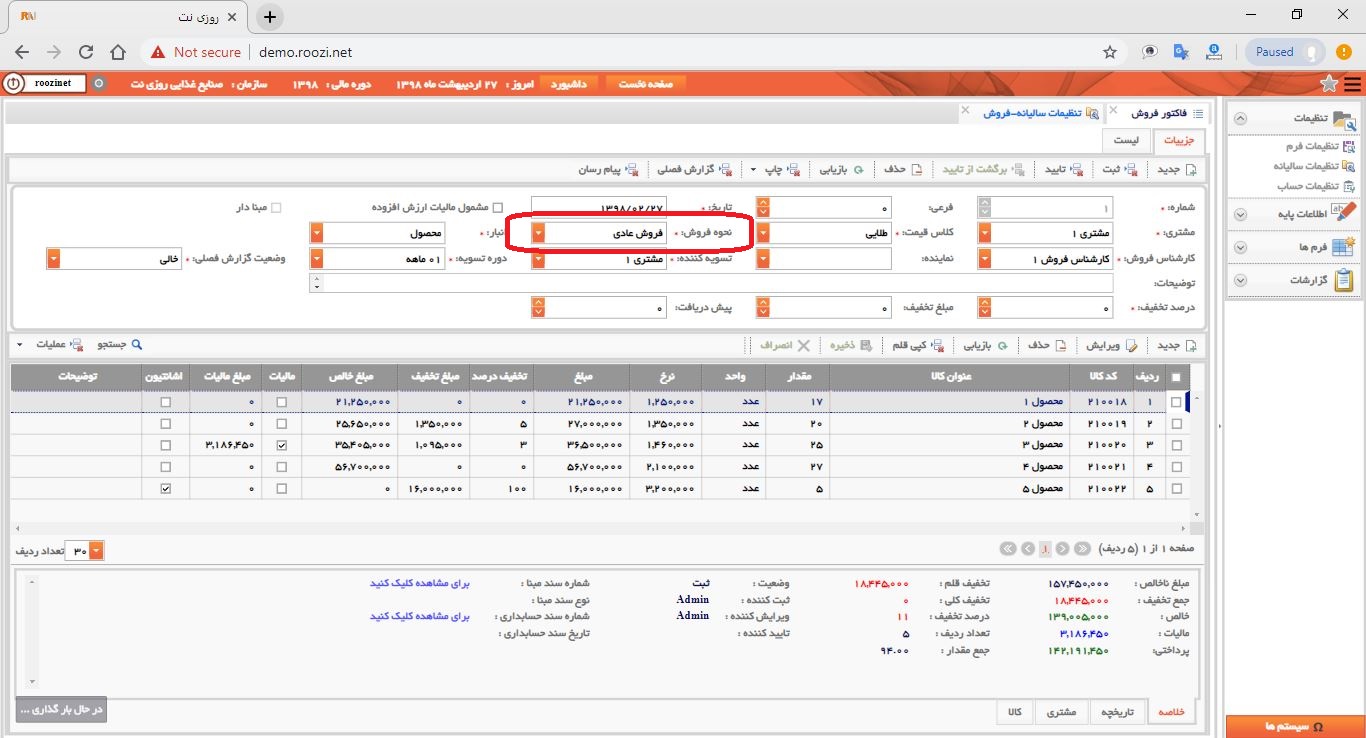Open the خلاصه (Summary) bottom tab
The height and width of the screenshot is (738, 1366).
coord(1171,712)
